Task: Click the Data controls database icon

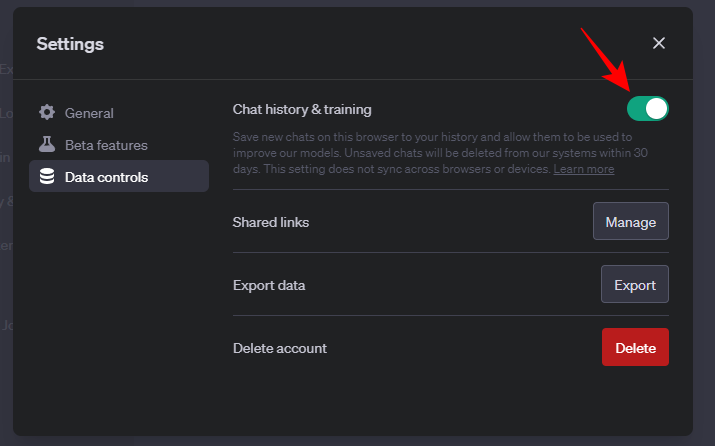Action: tap(47, 177)
